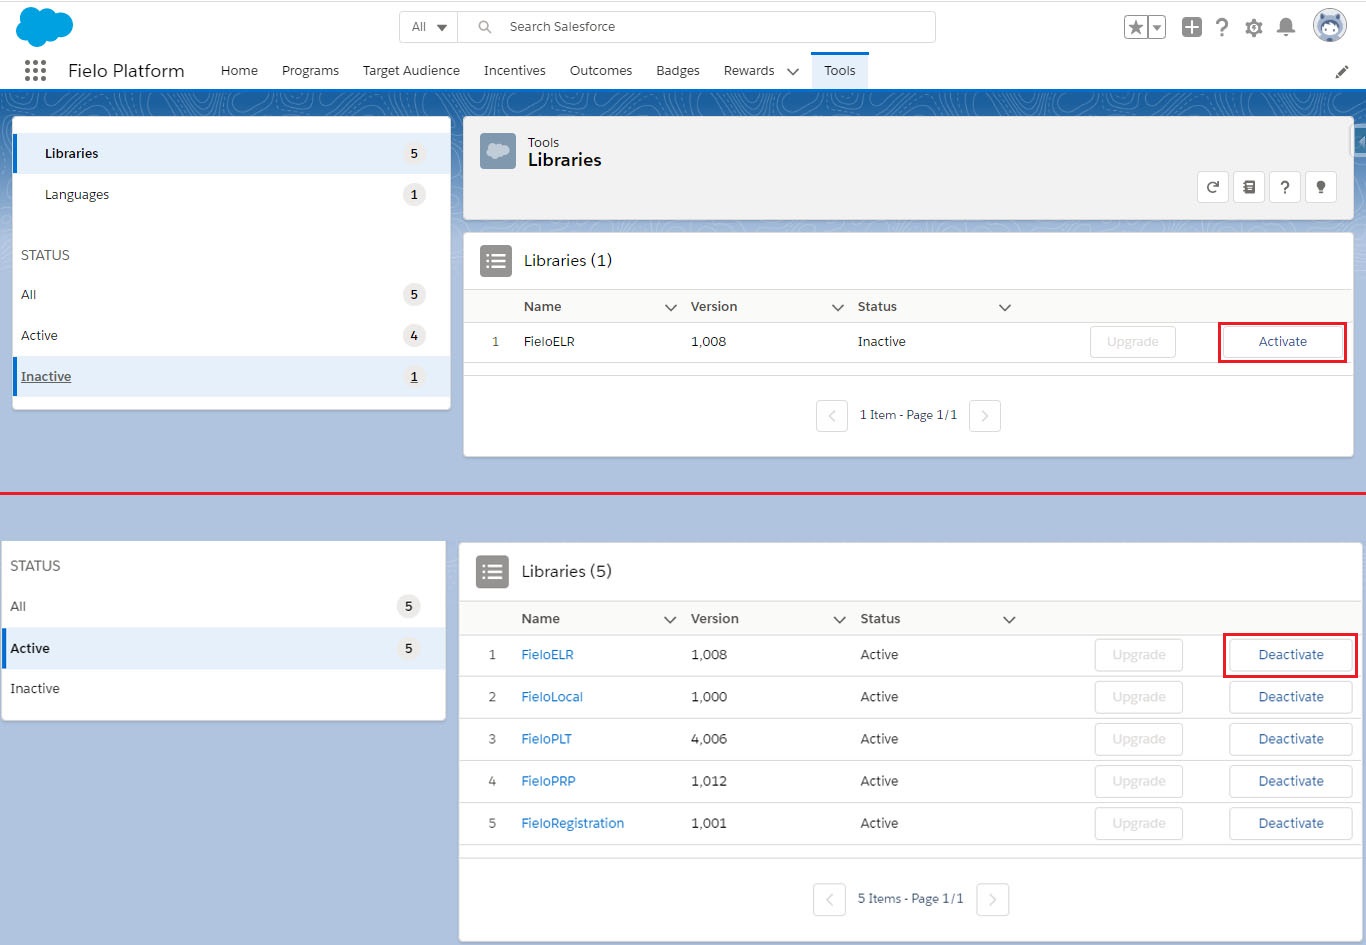
Task: Select underlined Inactive filter with count 1
Action: (232, 377)
